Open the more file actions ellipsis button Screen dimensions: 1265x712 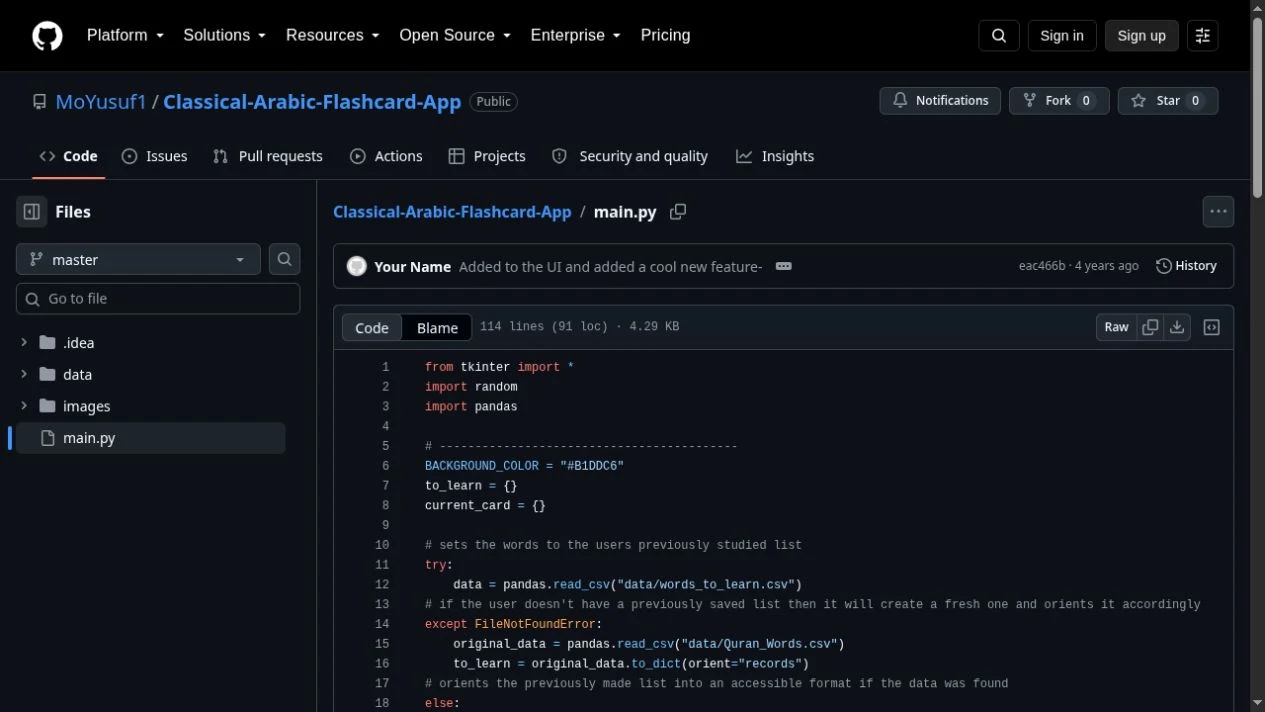click(x=1218, y=212)
